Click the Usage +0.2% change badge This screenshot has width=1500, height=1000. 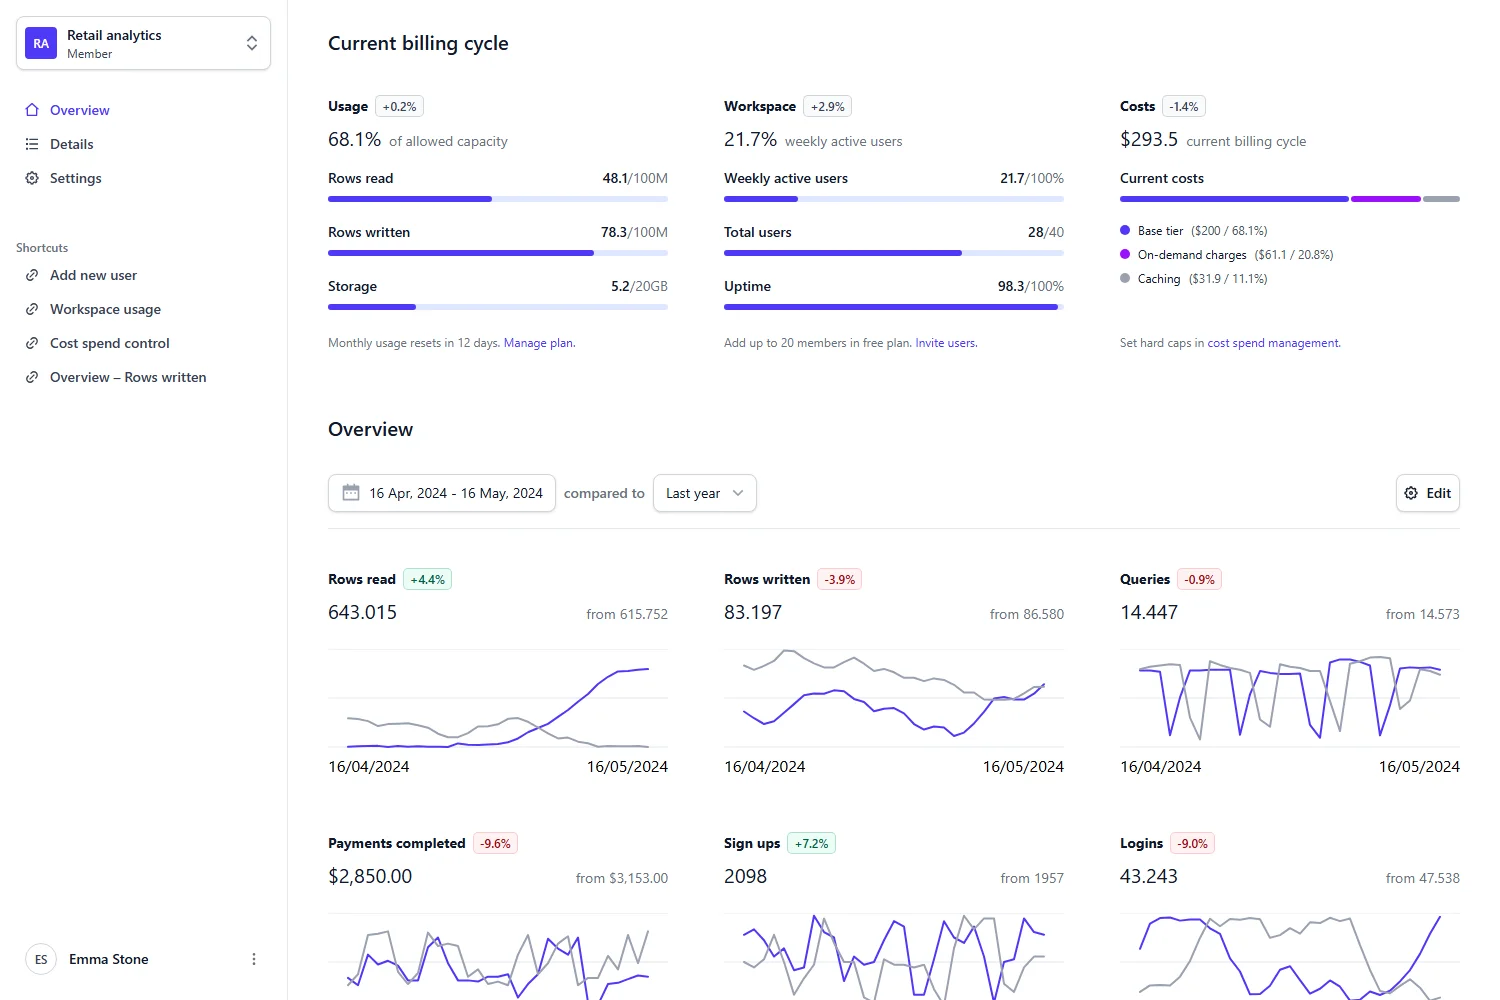[x=399, y=106]
